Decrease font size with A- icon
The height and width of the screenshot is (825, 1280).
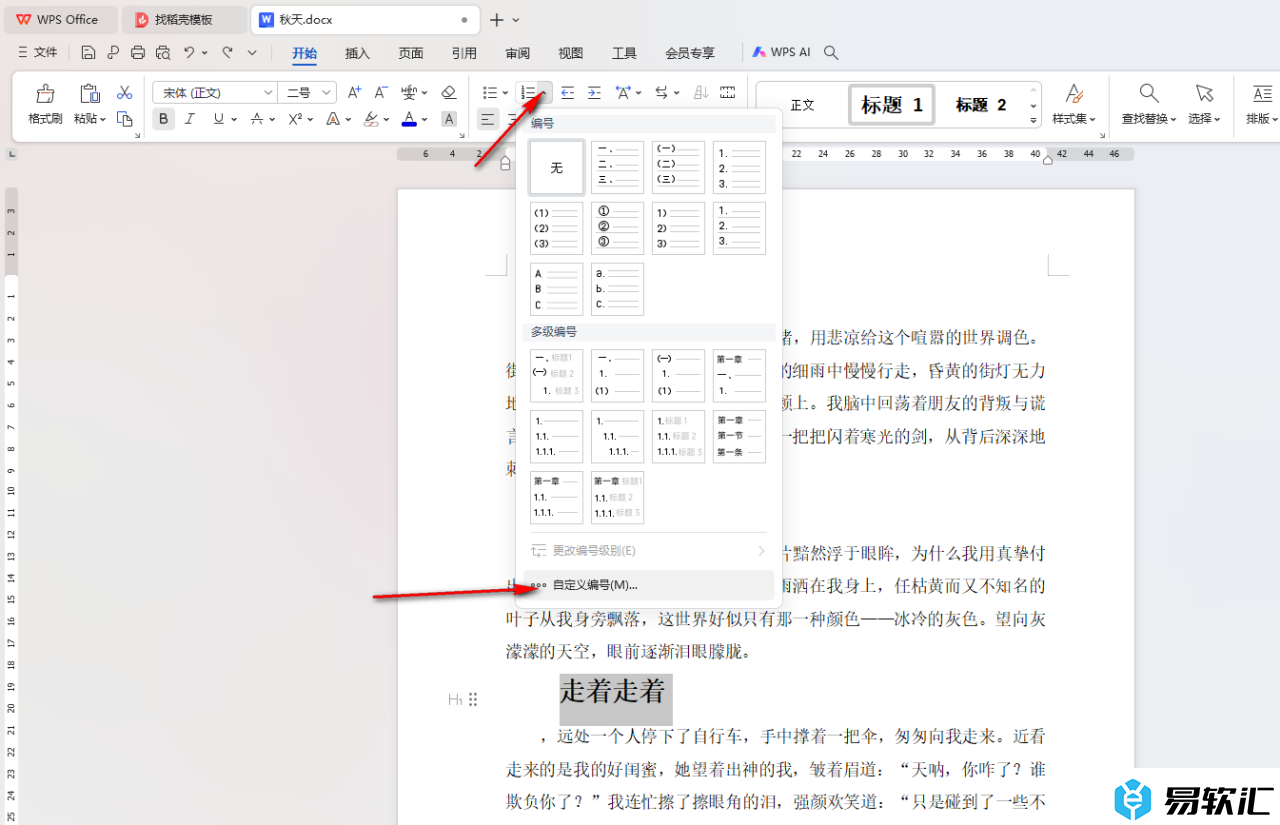point(380,92)
